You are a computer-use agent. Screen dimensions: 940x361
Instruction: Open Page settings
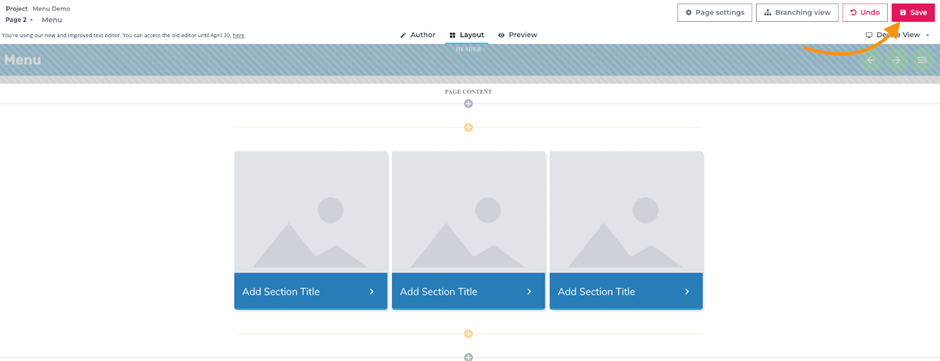click(715, 13)
